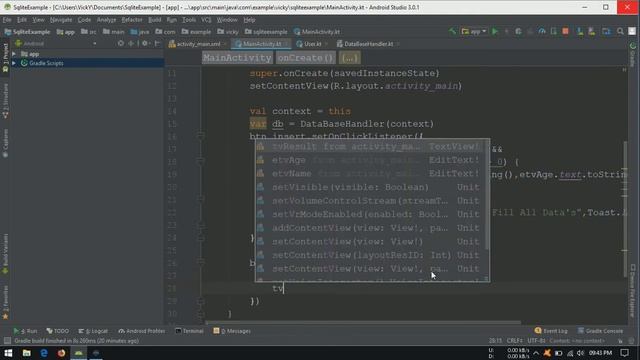Click SqliteExample breadcrumb in navigation bar
The image size is (640, 360).
coord(27,32)
